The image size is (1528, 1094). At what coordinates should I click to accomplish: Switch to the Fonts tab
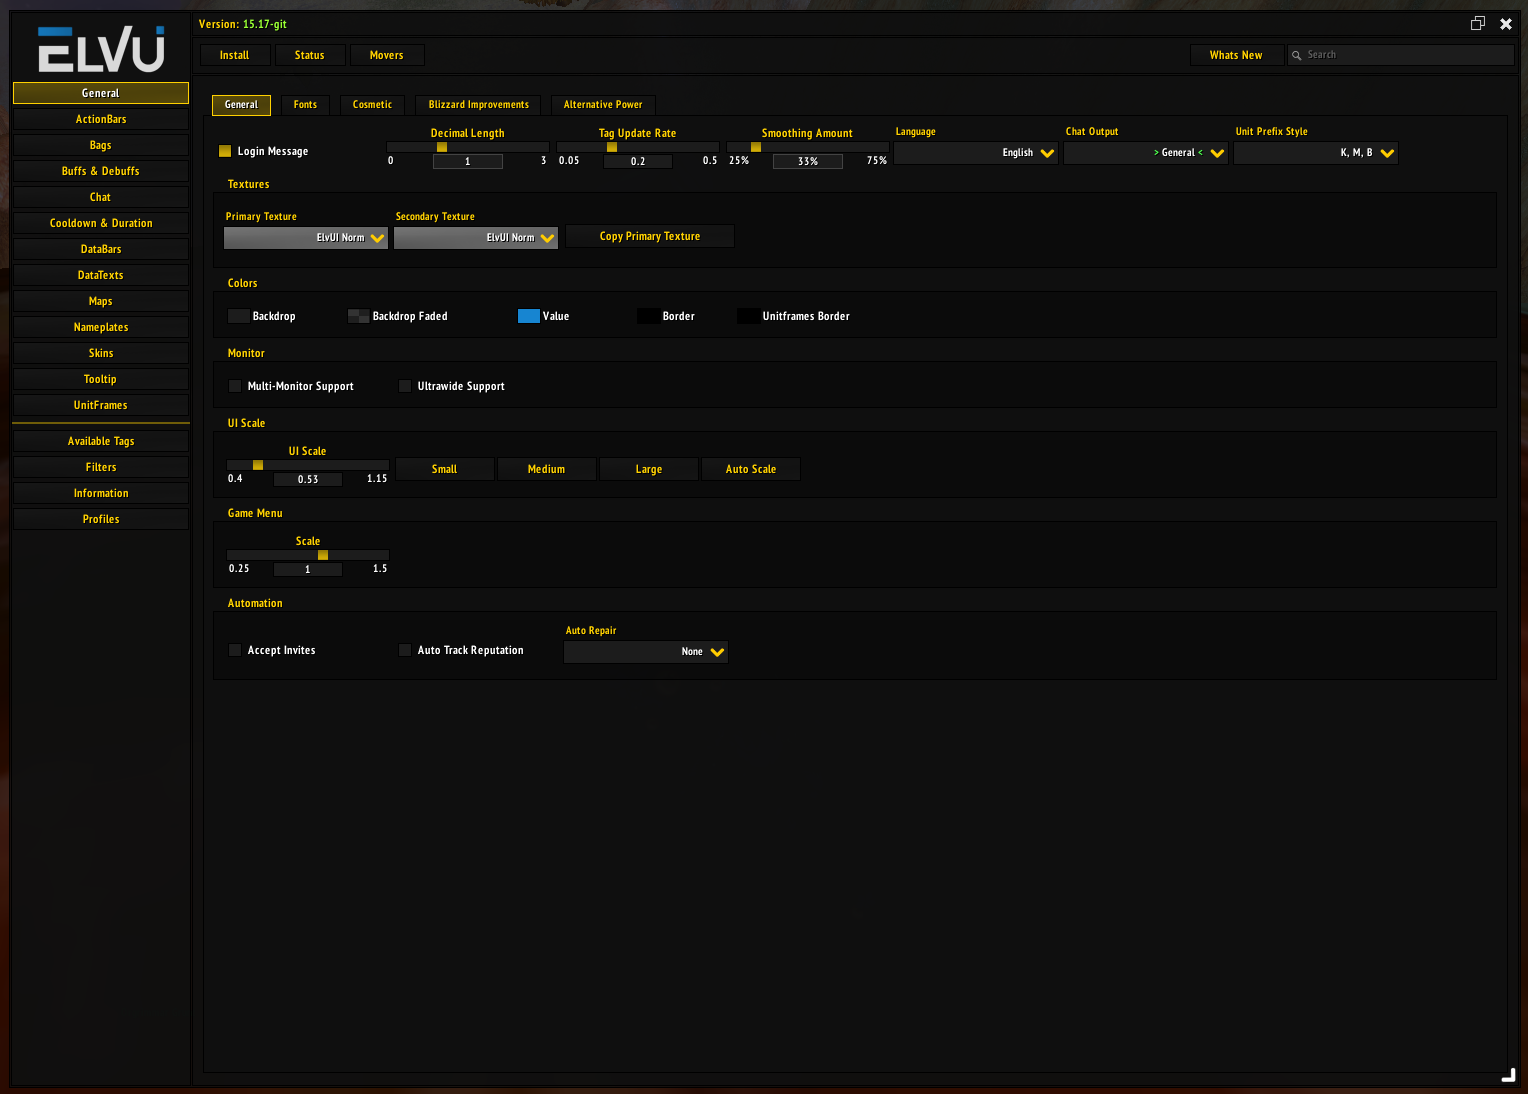[x=305, y=105]
